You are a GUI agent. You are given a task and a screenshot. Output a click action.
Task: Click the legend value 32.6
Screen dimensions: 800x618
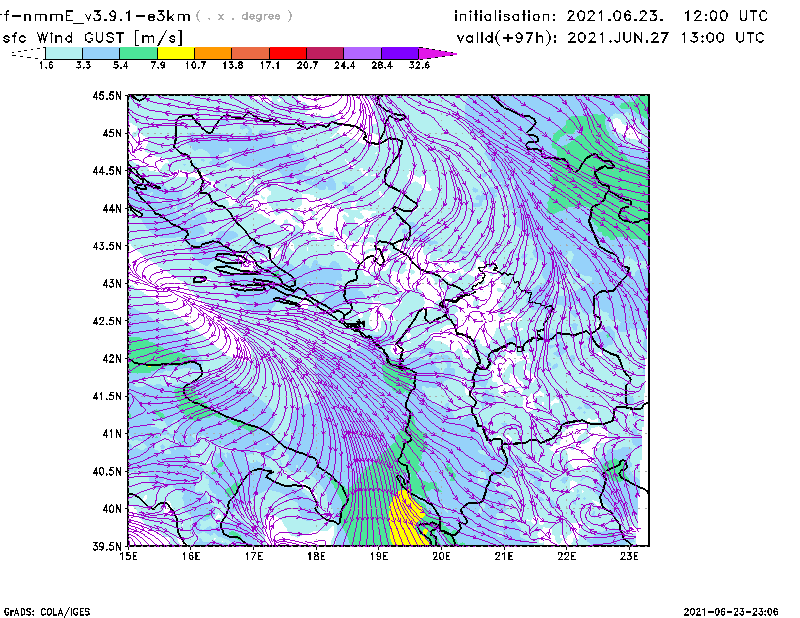click(419, 65)
